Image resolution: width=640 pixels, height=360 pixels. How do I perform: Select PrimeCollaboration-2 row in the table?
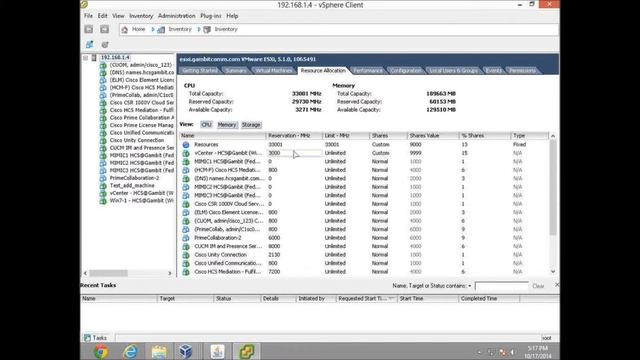[x=364, y=238]
